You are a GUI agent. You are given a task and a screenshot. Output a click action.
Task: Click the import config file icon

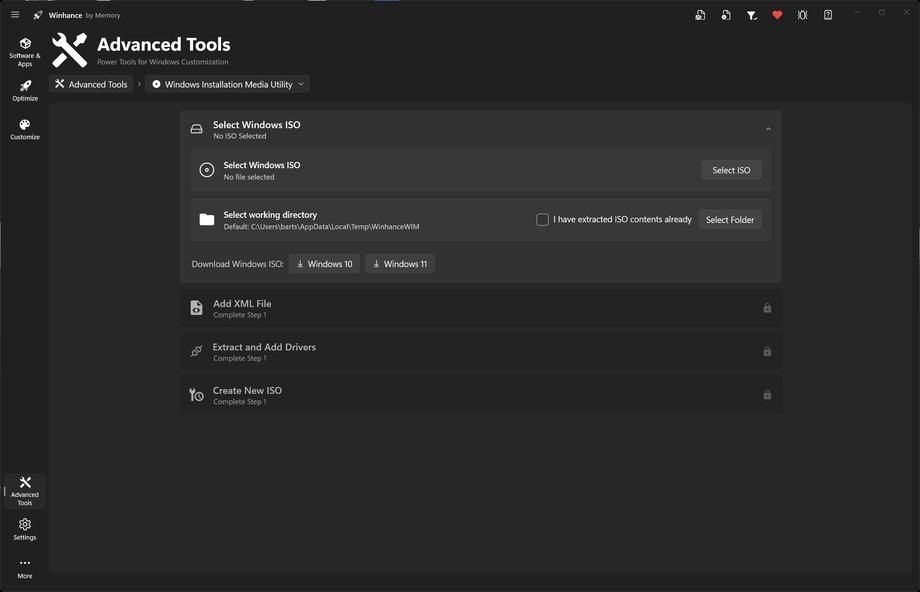click(726, 15)
